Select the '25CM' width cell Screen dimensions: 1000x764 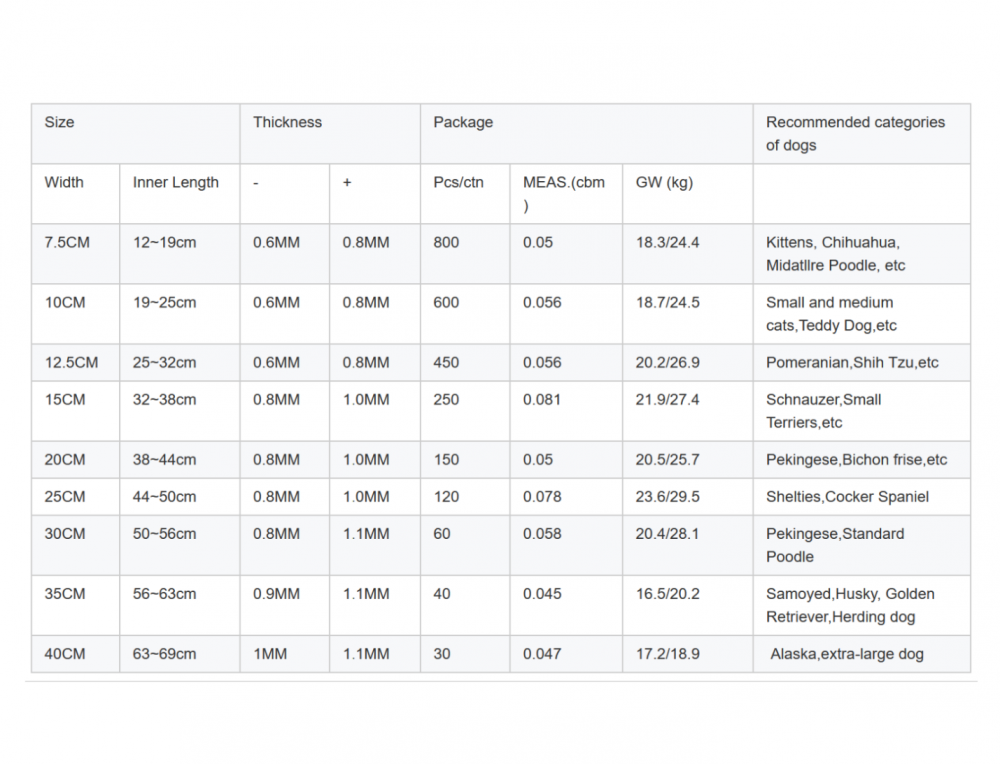[x=75, y=497]
